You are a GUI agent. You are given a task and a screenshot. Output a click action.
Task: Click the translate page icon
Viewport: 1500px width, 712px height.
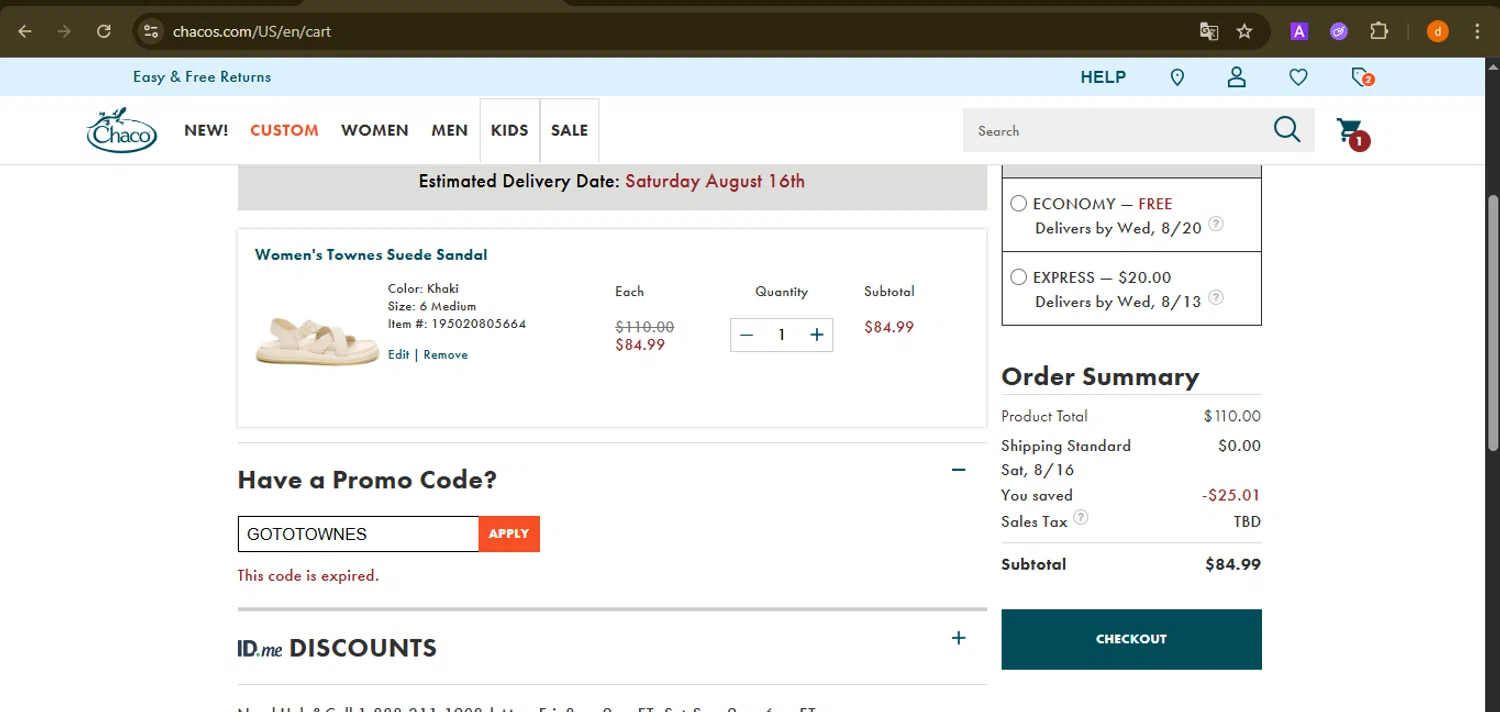pyautogui.click(x=1209, y=31)
